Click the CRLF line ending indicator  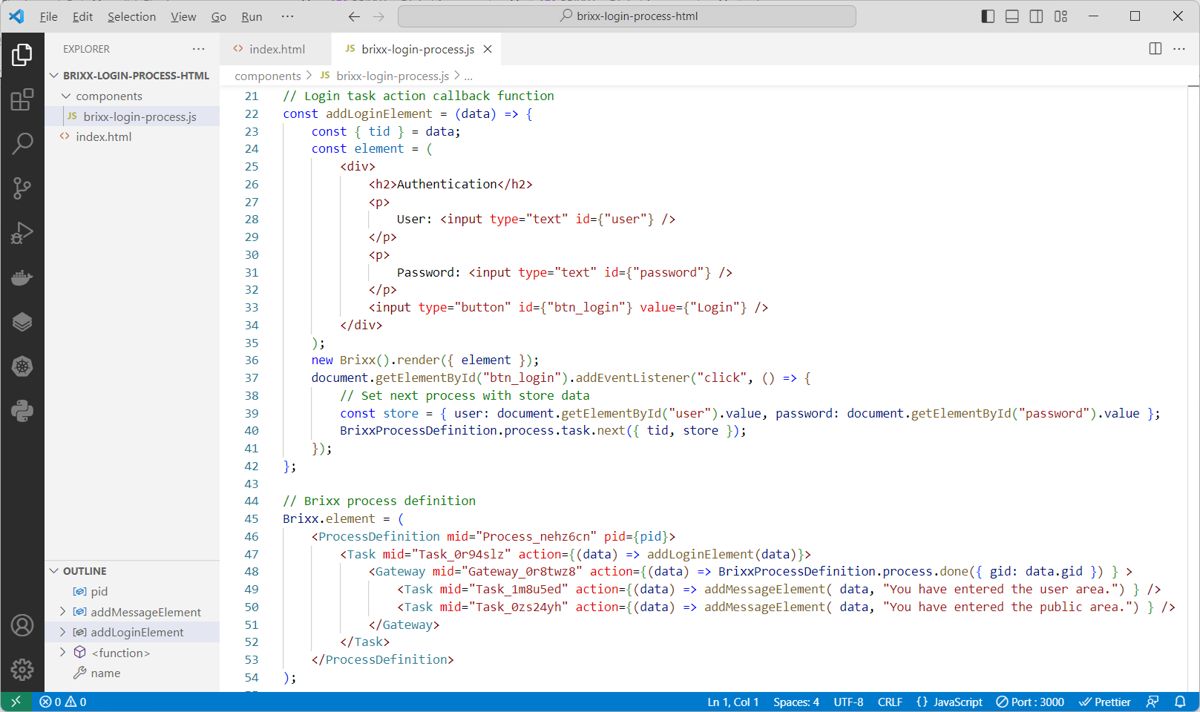pos(889,701)
